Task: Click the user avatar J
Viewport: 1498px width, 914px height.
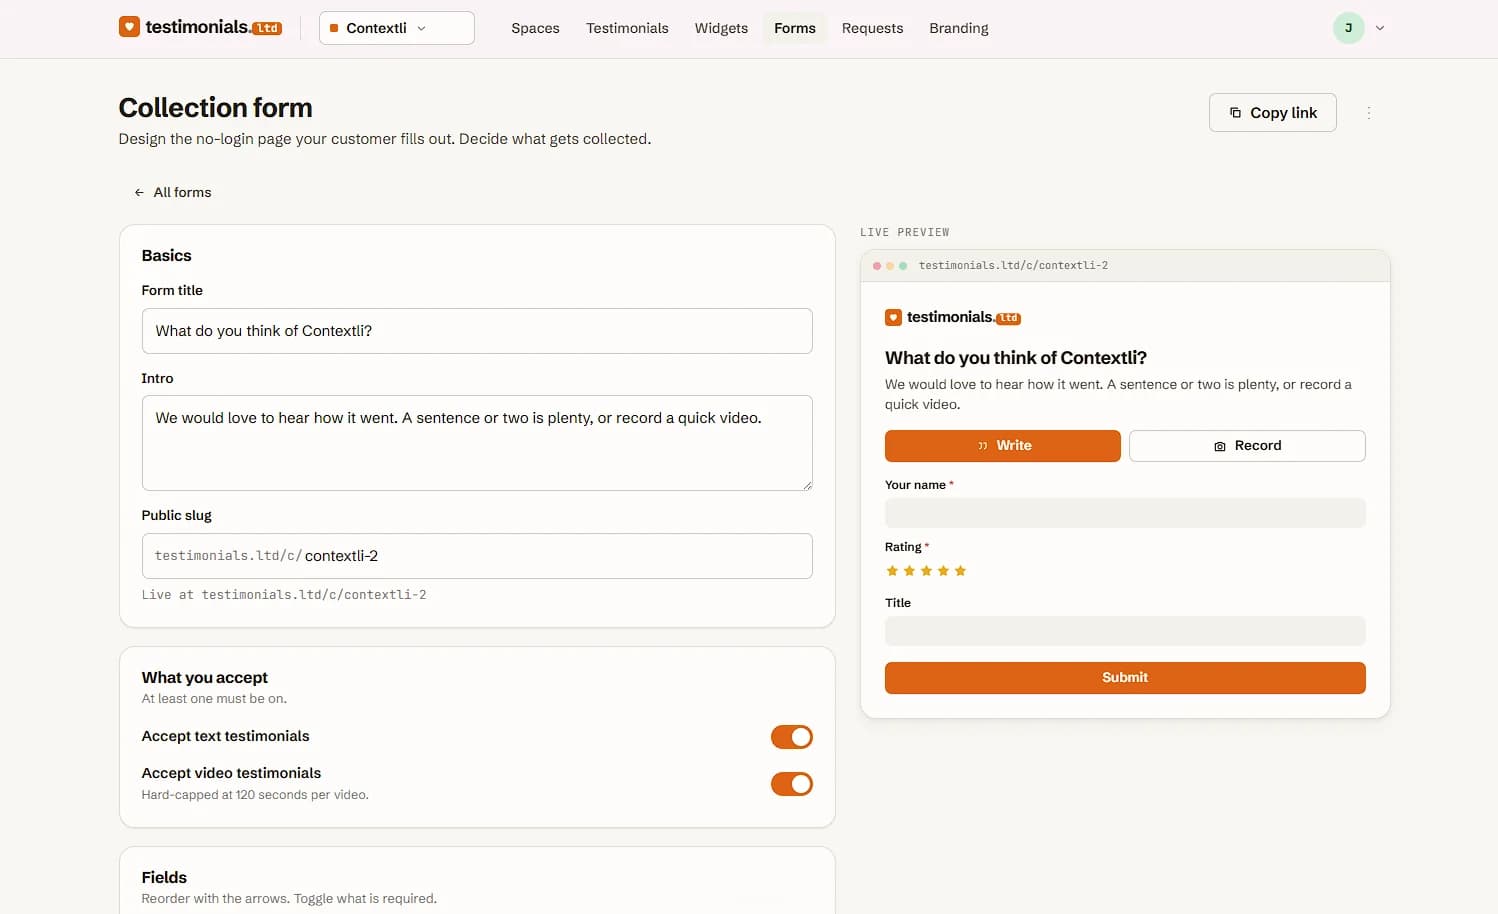Action: [x=1348, y=28]
